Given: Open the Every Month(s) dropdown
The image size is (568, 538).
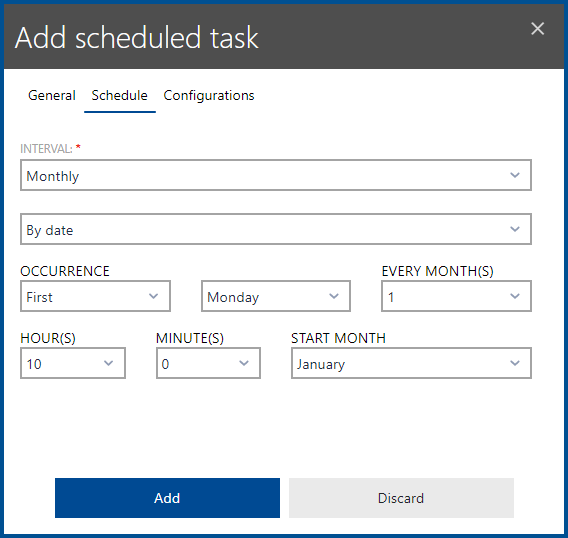Looking at the screenshot, I should 456,296.
